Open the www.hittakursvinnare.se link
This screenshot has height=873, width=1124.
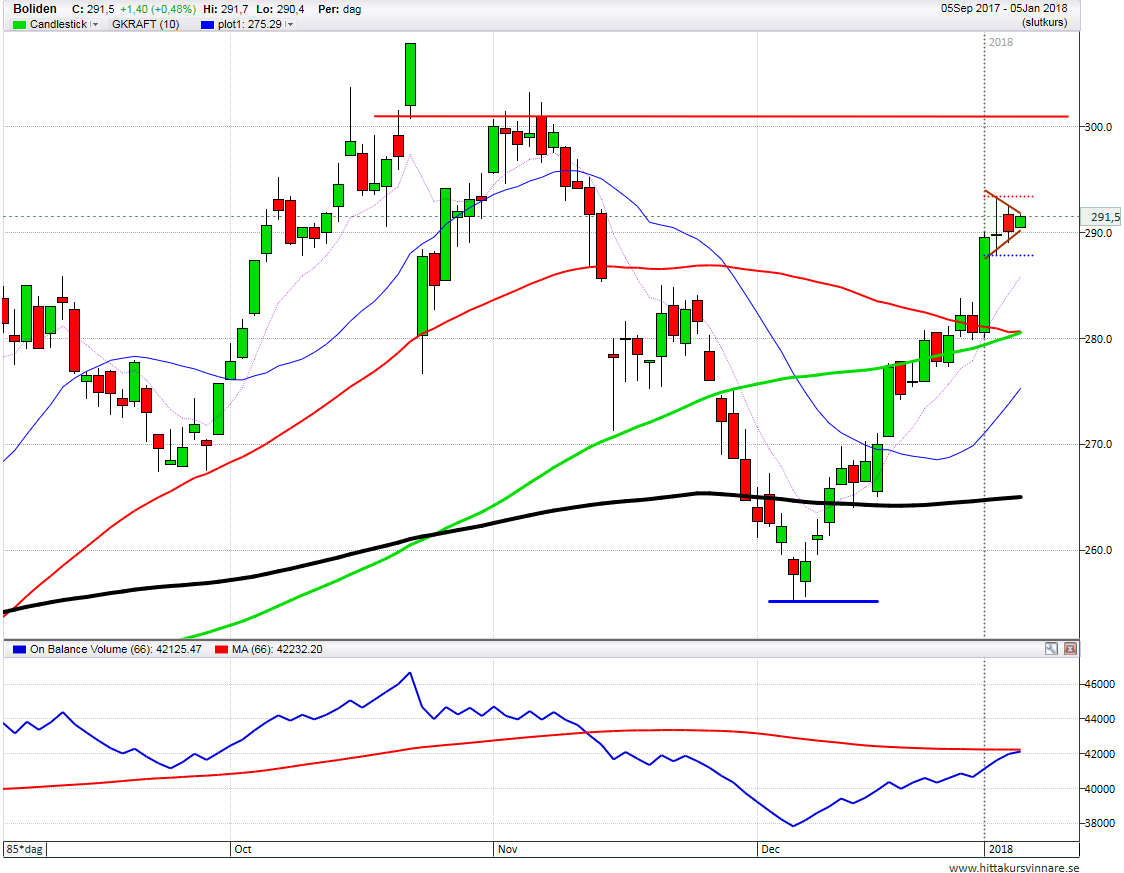pos(1014,867)
